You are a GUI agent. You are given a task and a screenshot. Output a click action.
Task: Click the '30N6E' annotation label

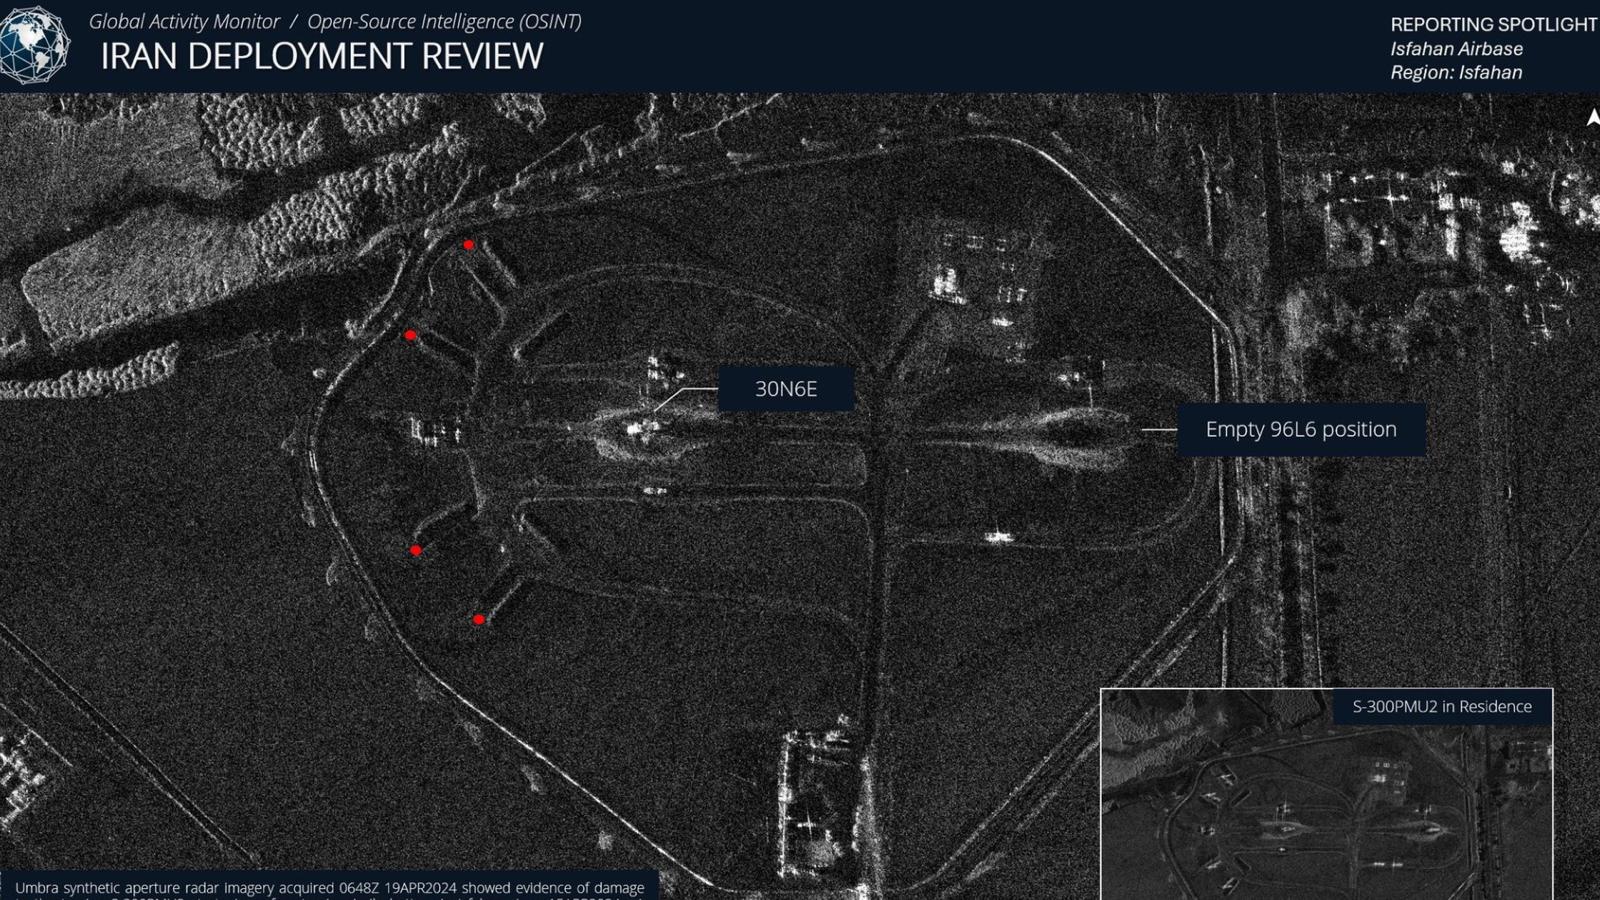click(786, 389)
